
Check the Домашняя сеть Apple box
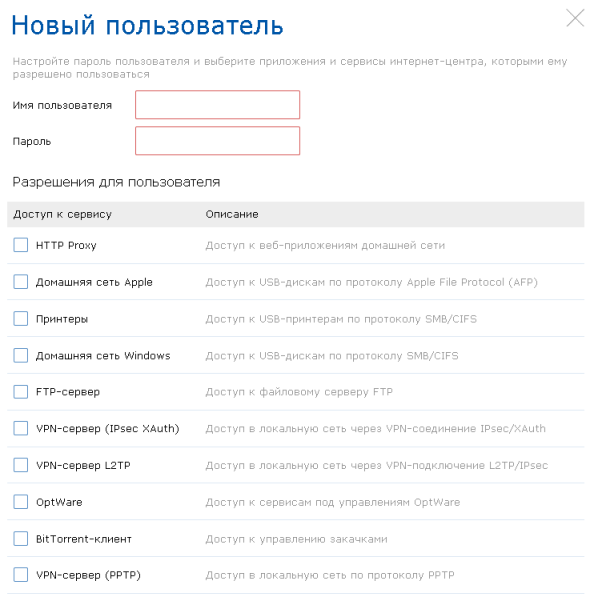[21, 282]
